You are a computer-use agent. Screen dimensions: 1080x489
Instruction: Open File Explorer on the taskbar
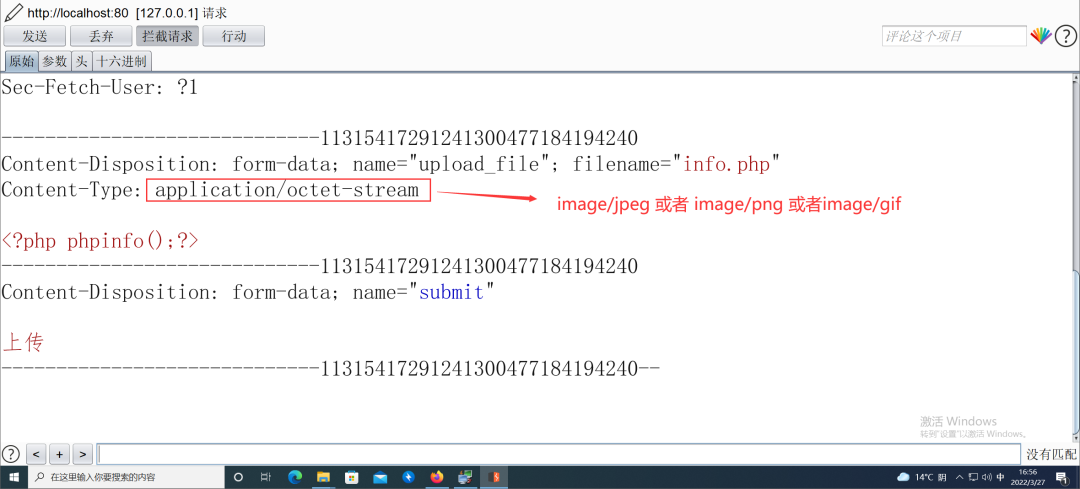click(x=323, y=477)
